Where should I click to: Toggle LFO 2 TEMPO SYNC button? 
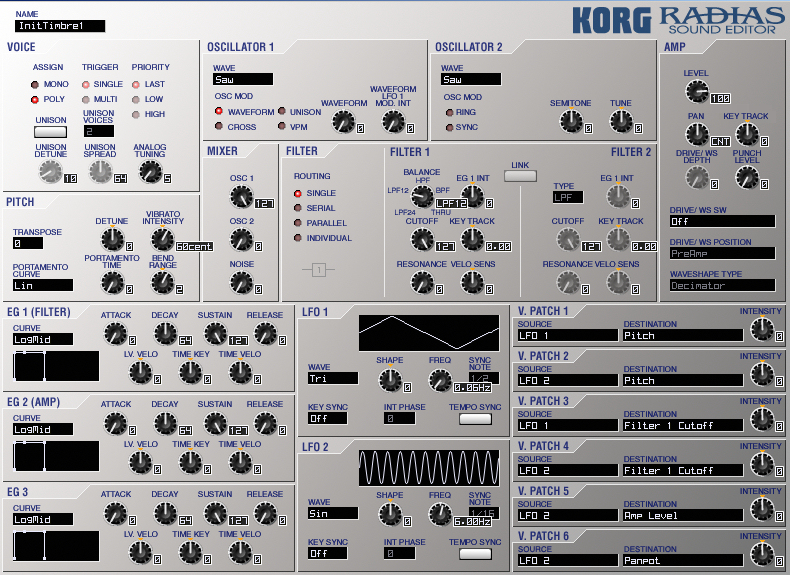(x=475, y=554)
